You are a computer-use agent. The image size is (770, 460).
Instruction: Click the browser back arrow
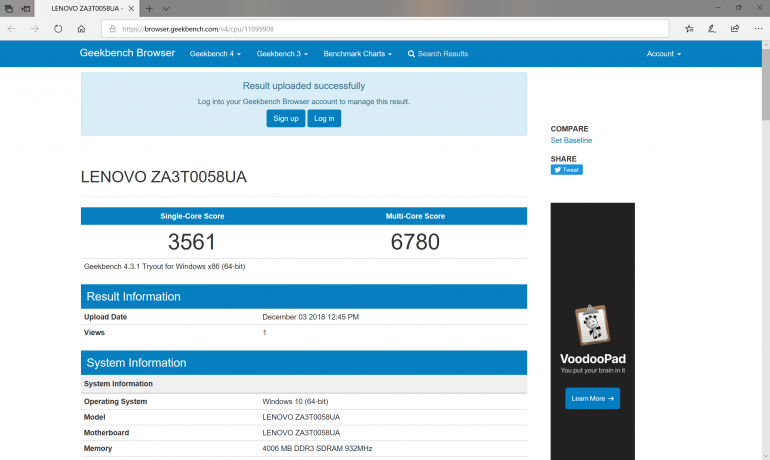11,29
